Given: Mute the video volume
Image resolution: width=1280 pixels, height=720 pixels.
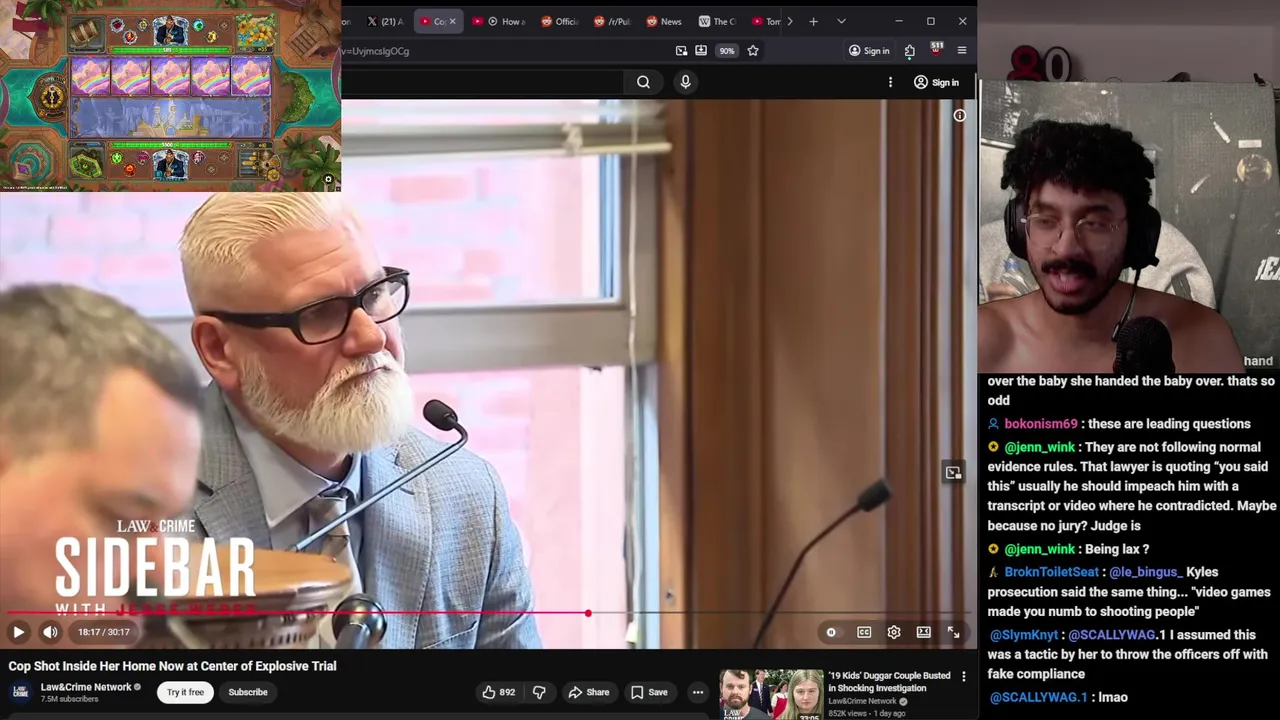Looking at the screenshot, I should coord(50,632).
